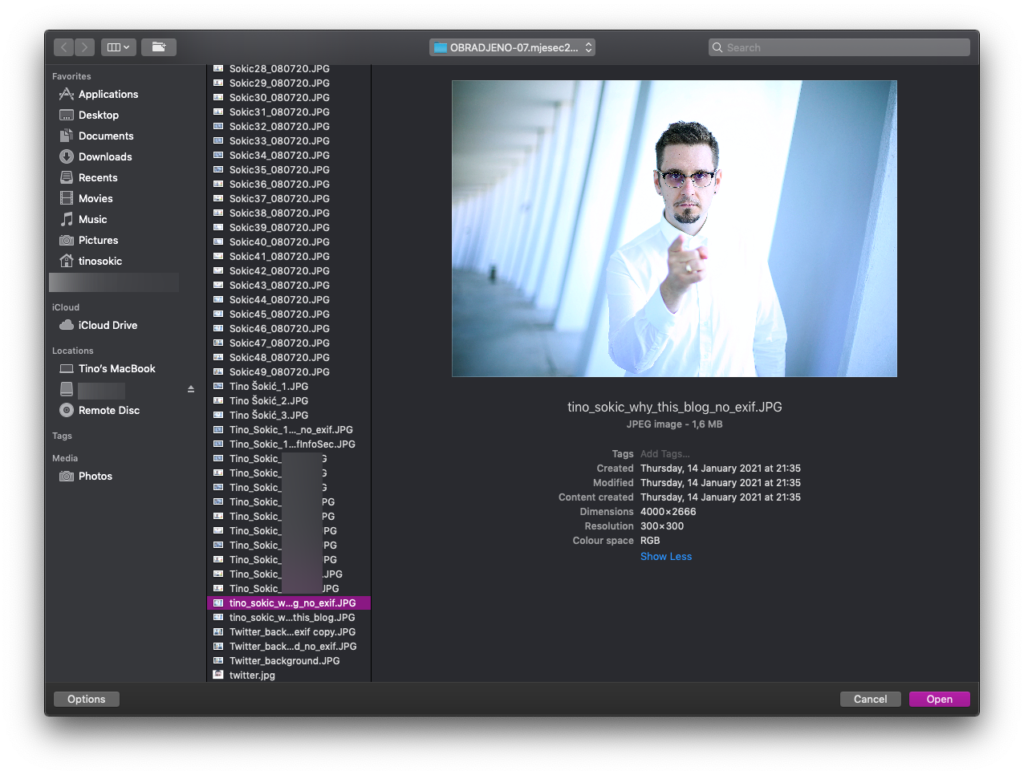
Task: Select Sokic40_080720.JPG in the file list
Action: pyautogui.click(x=279, y=242)
